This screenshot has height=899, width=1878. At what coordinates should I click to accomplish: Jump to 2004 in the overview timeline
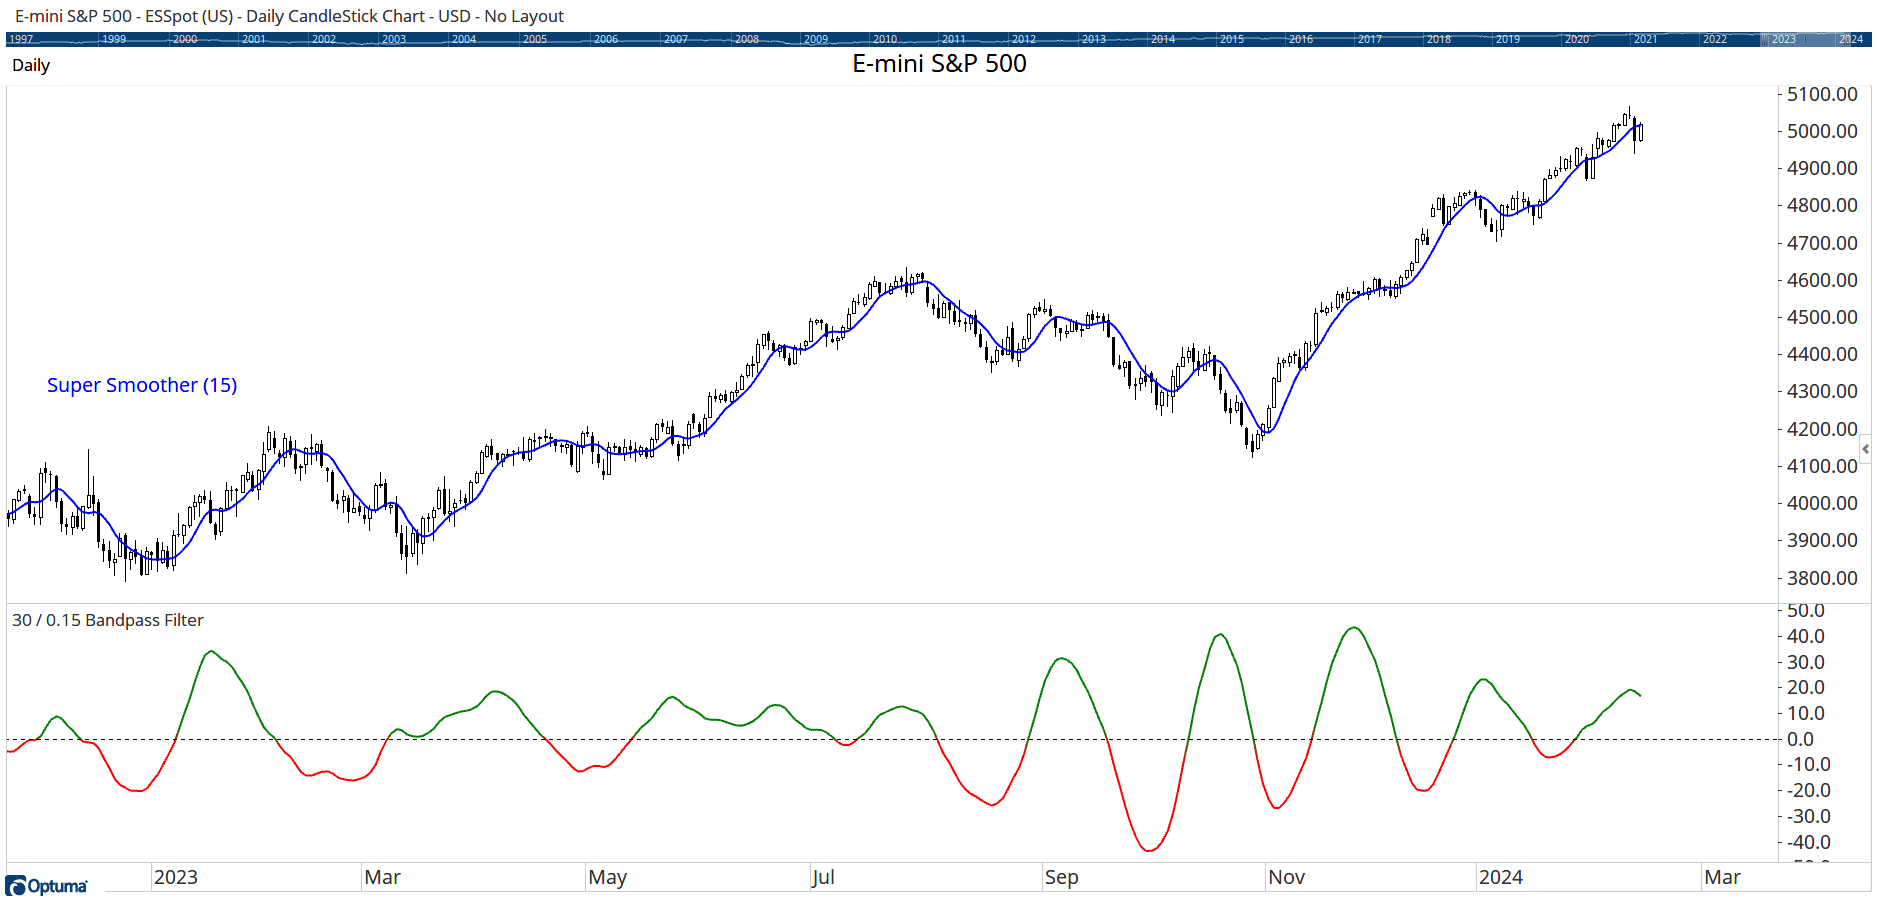[x=464, y=39]
